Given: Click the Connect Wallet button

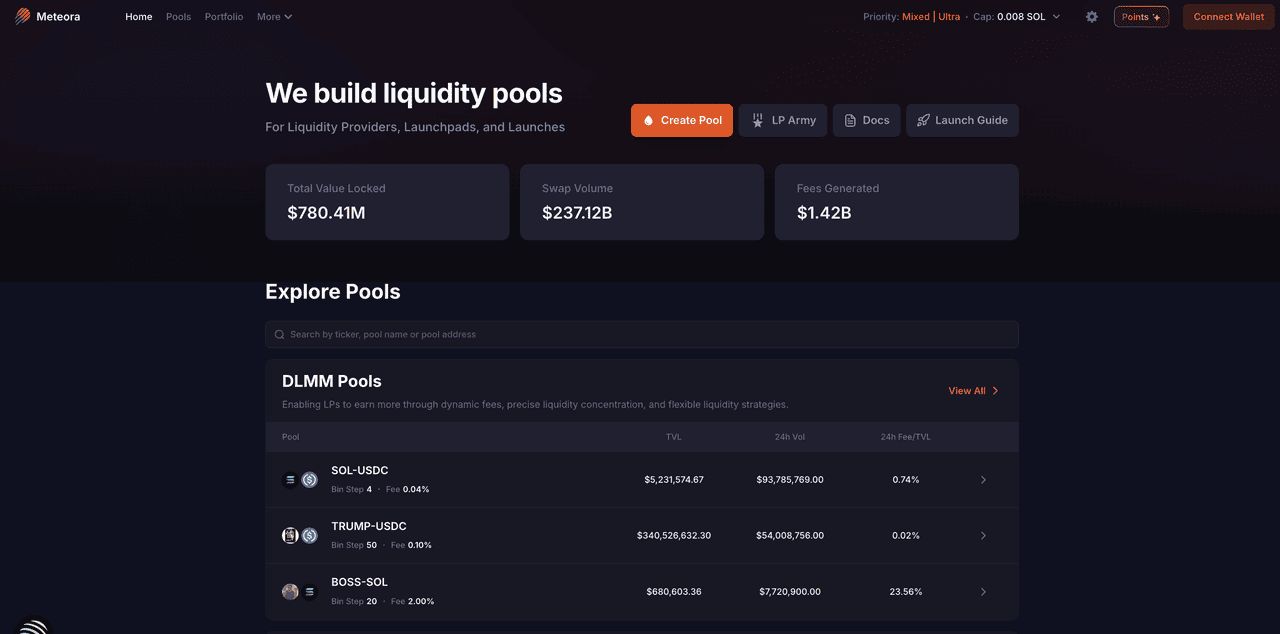Looking at the screenshot, I should (1228, 17).
